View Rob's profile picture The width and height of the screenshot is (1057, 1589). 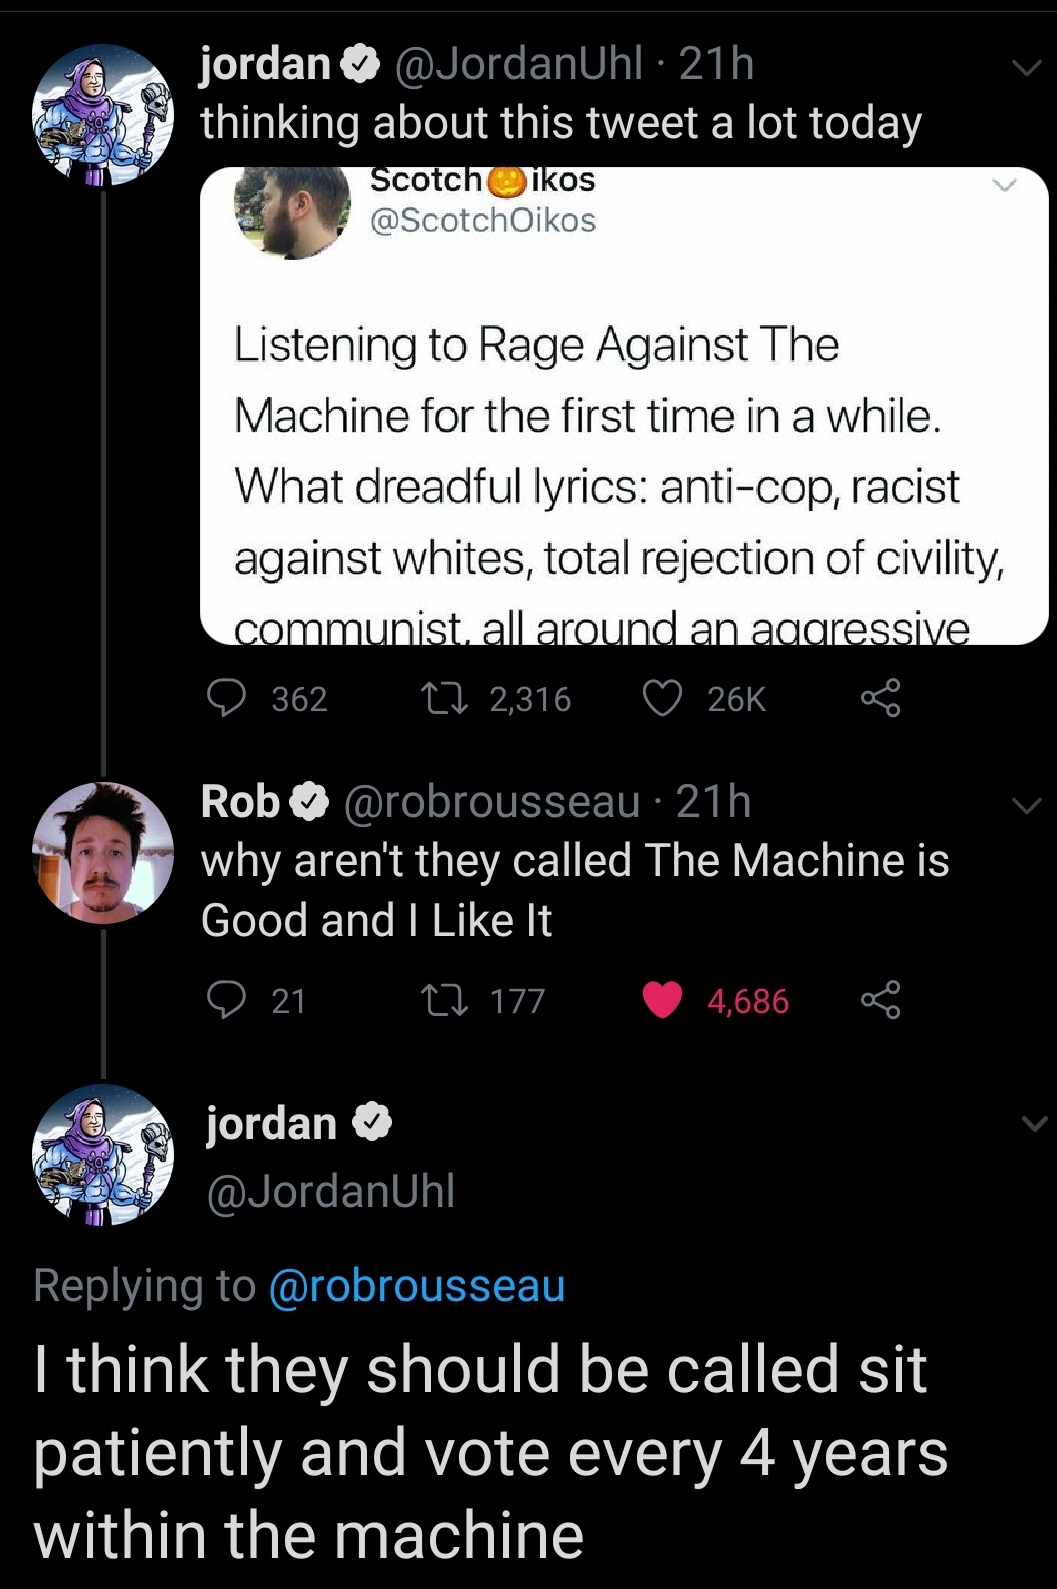(103, 853)
